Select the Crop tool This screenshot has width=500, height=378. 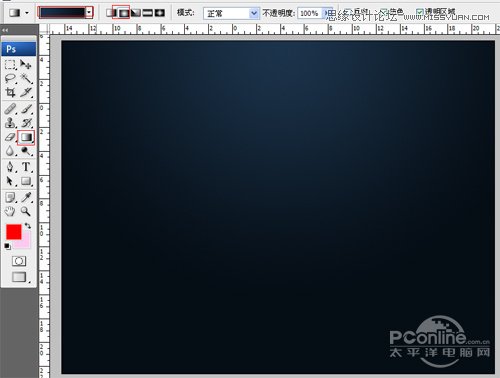pos(10,92)
